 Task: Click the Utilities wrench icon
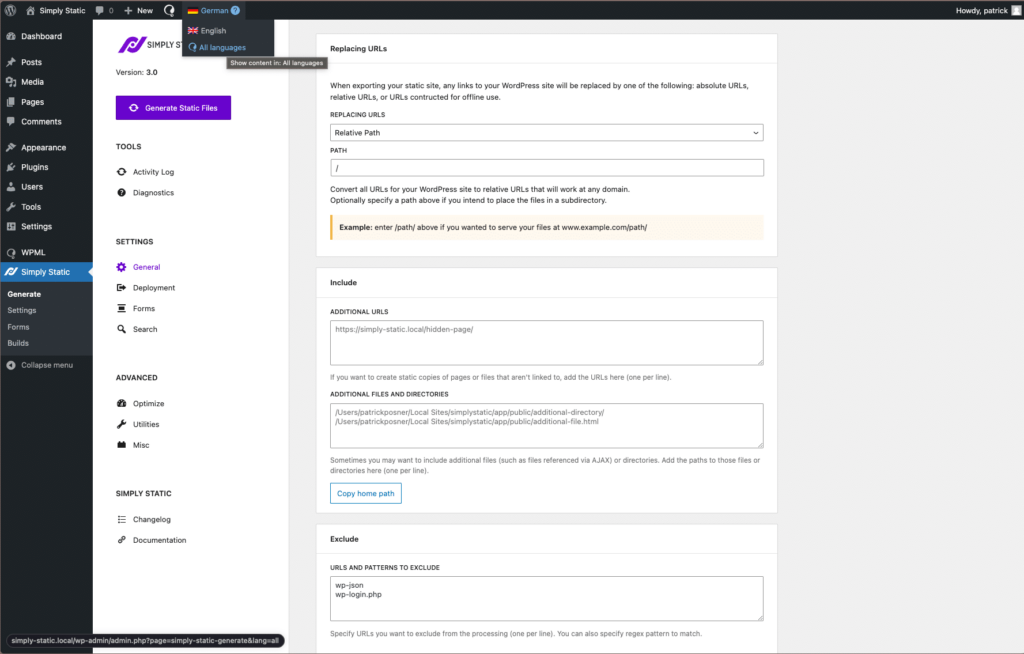pos(121,424)
